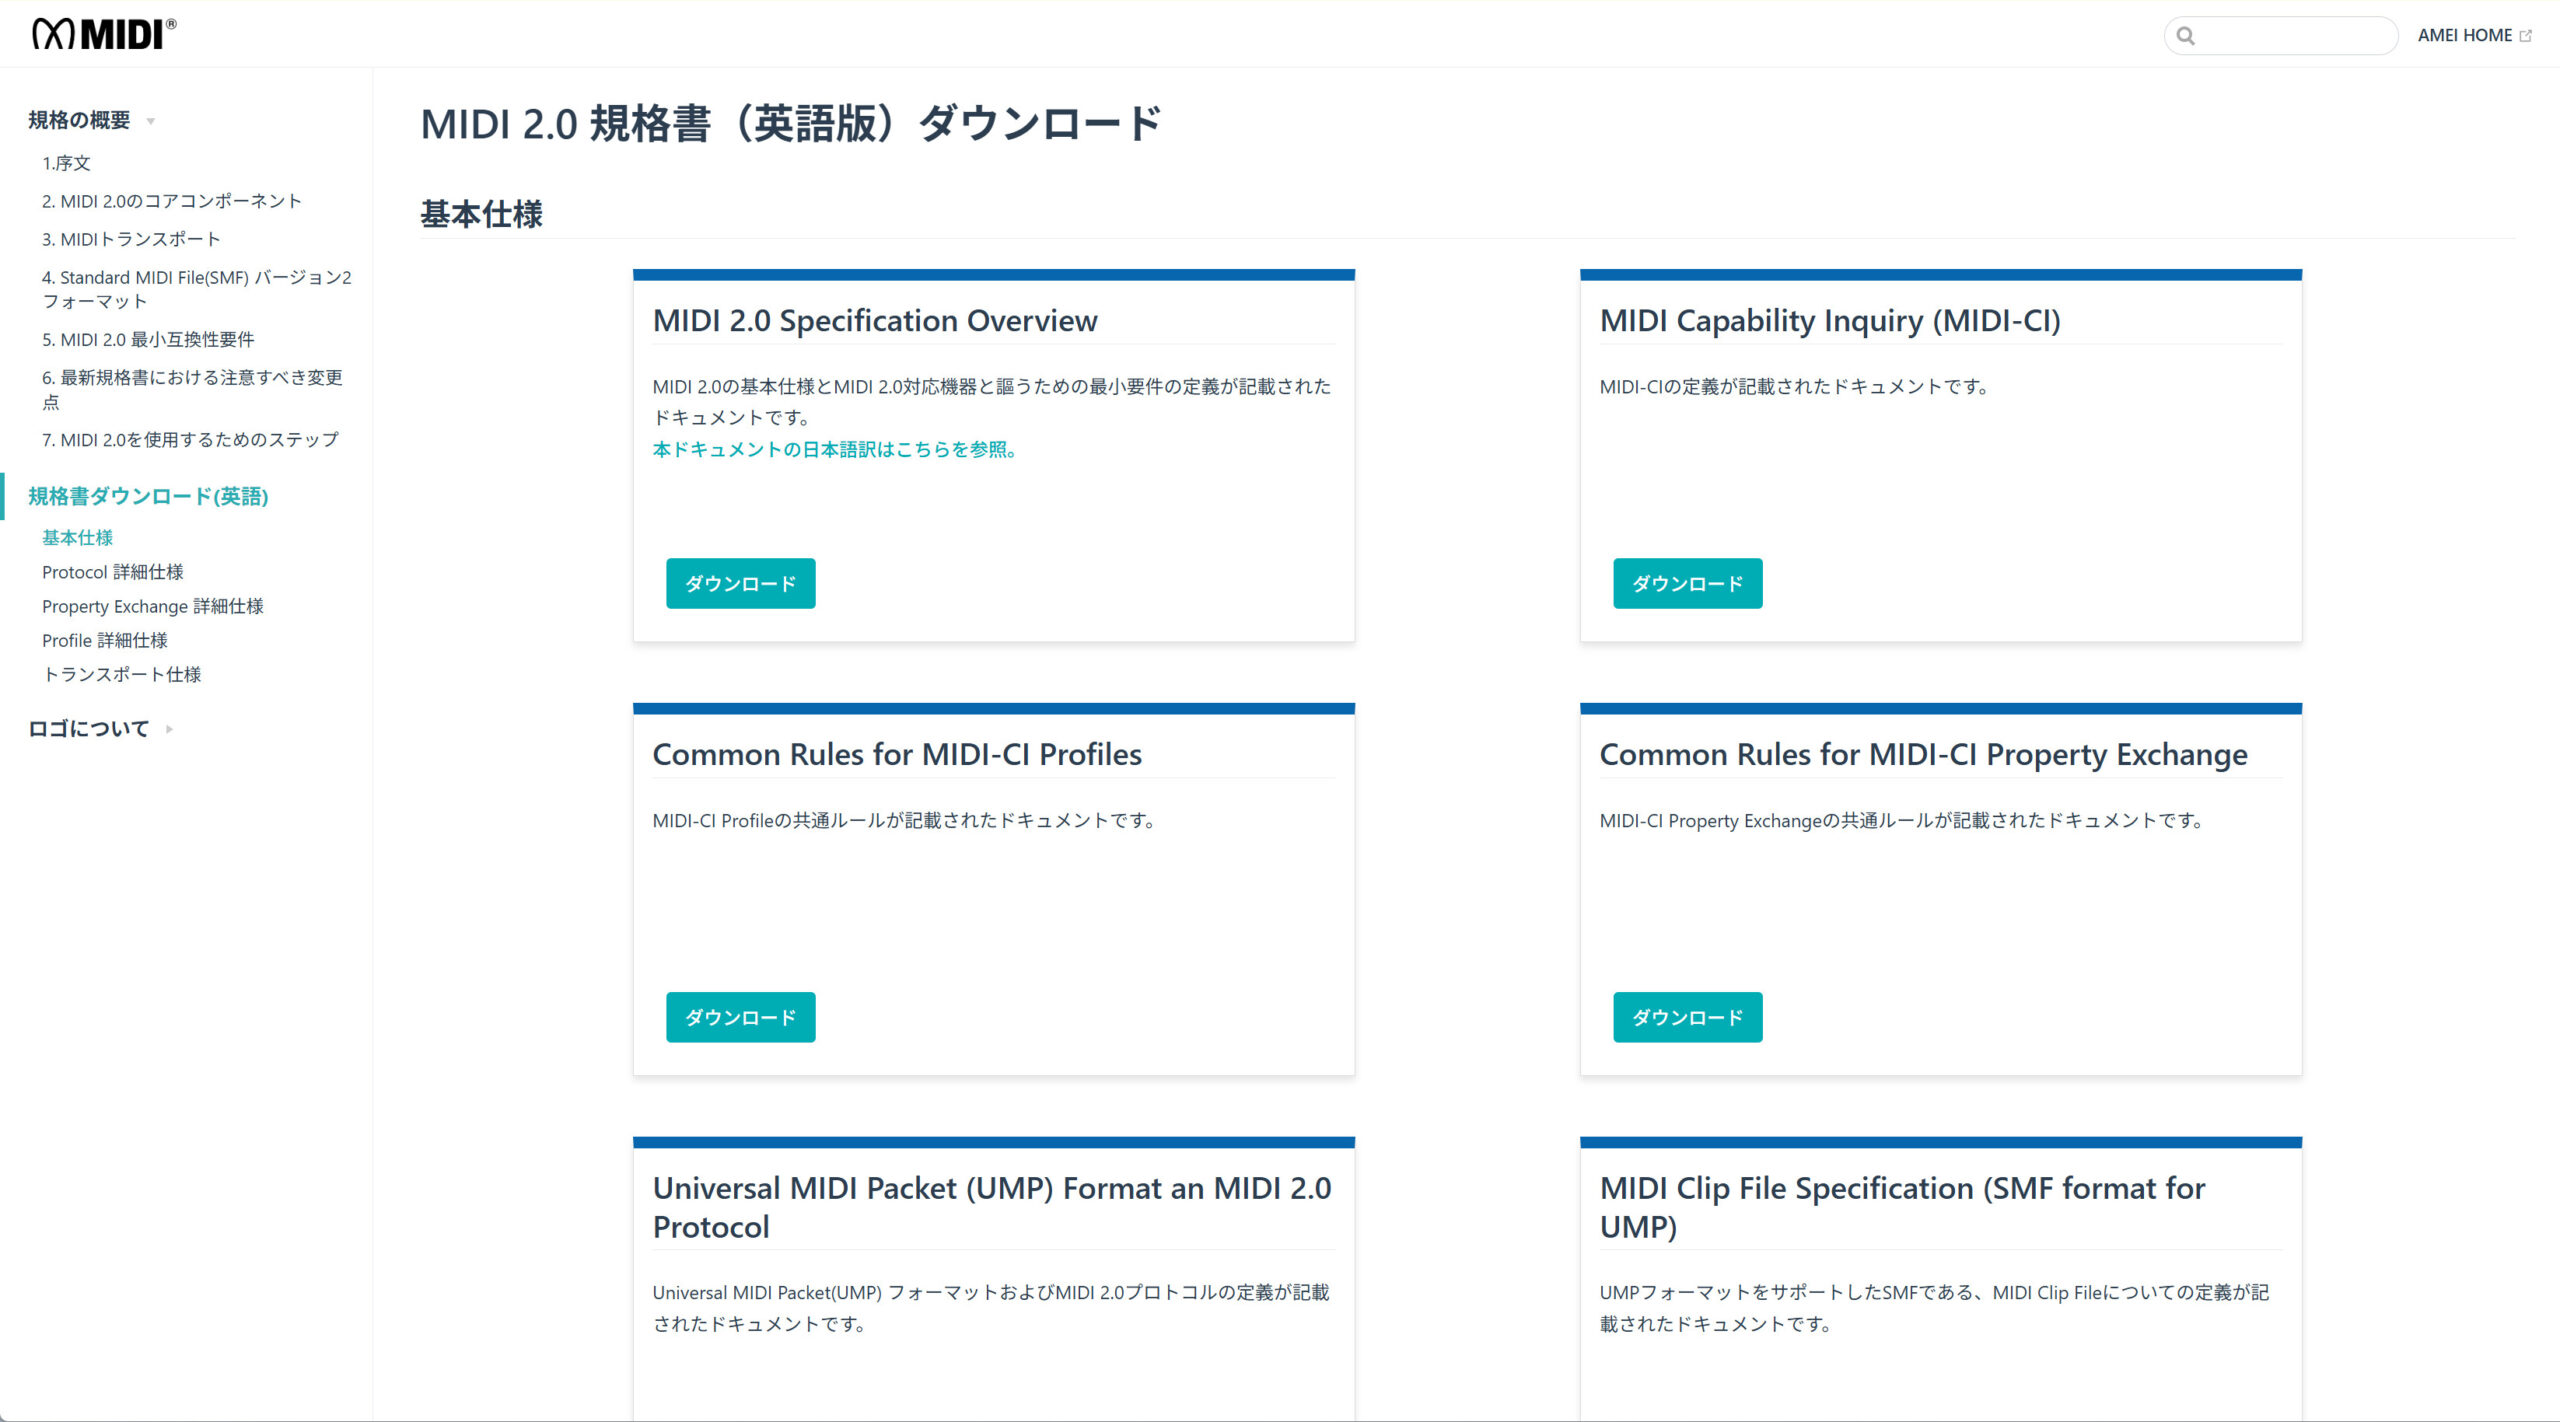2560x1422 pixels.
Task: Click the search magnifier icon
Action: pyautogui.click(x=2186, y=36)
